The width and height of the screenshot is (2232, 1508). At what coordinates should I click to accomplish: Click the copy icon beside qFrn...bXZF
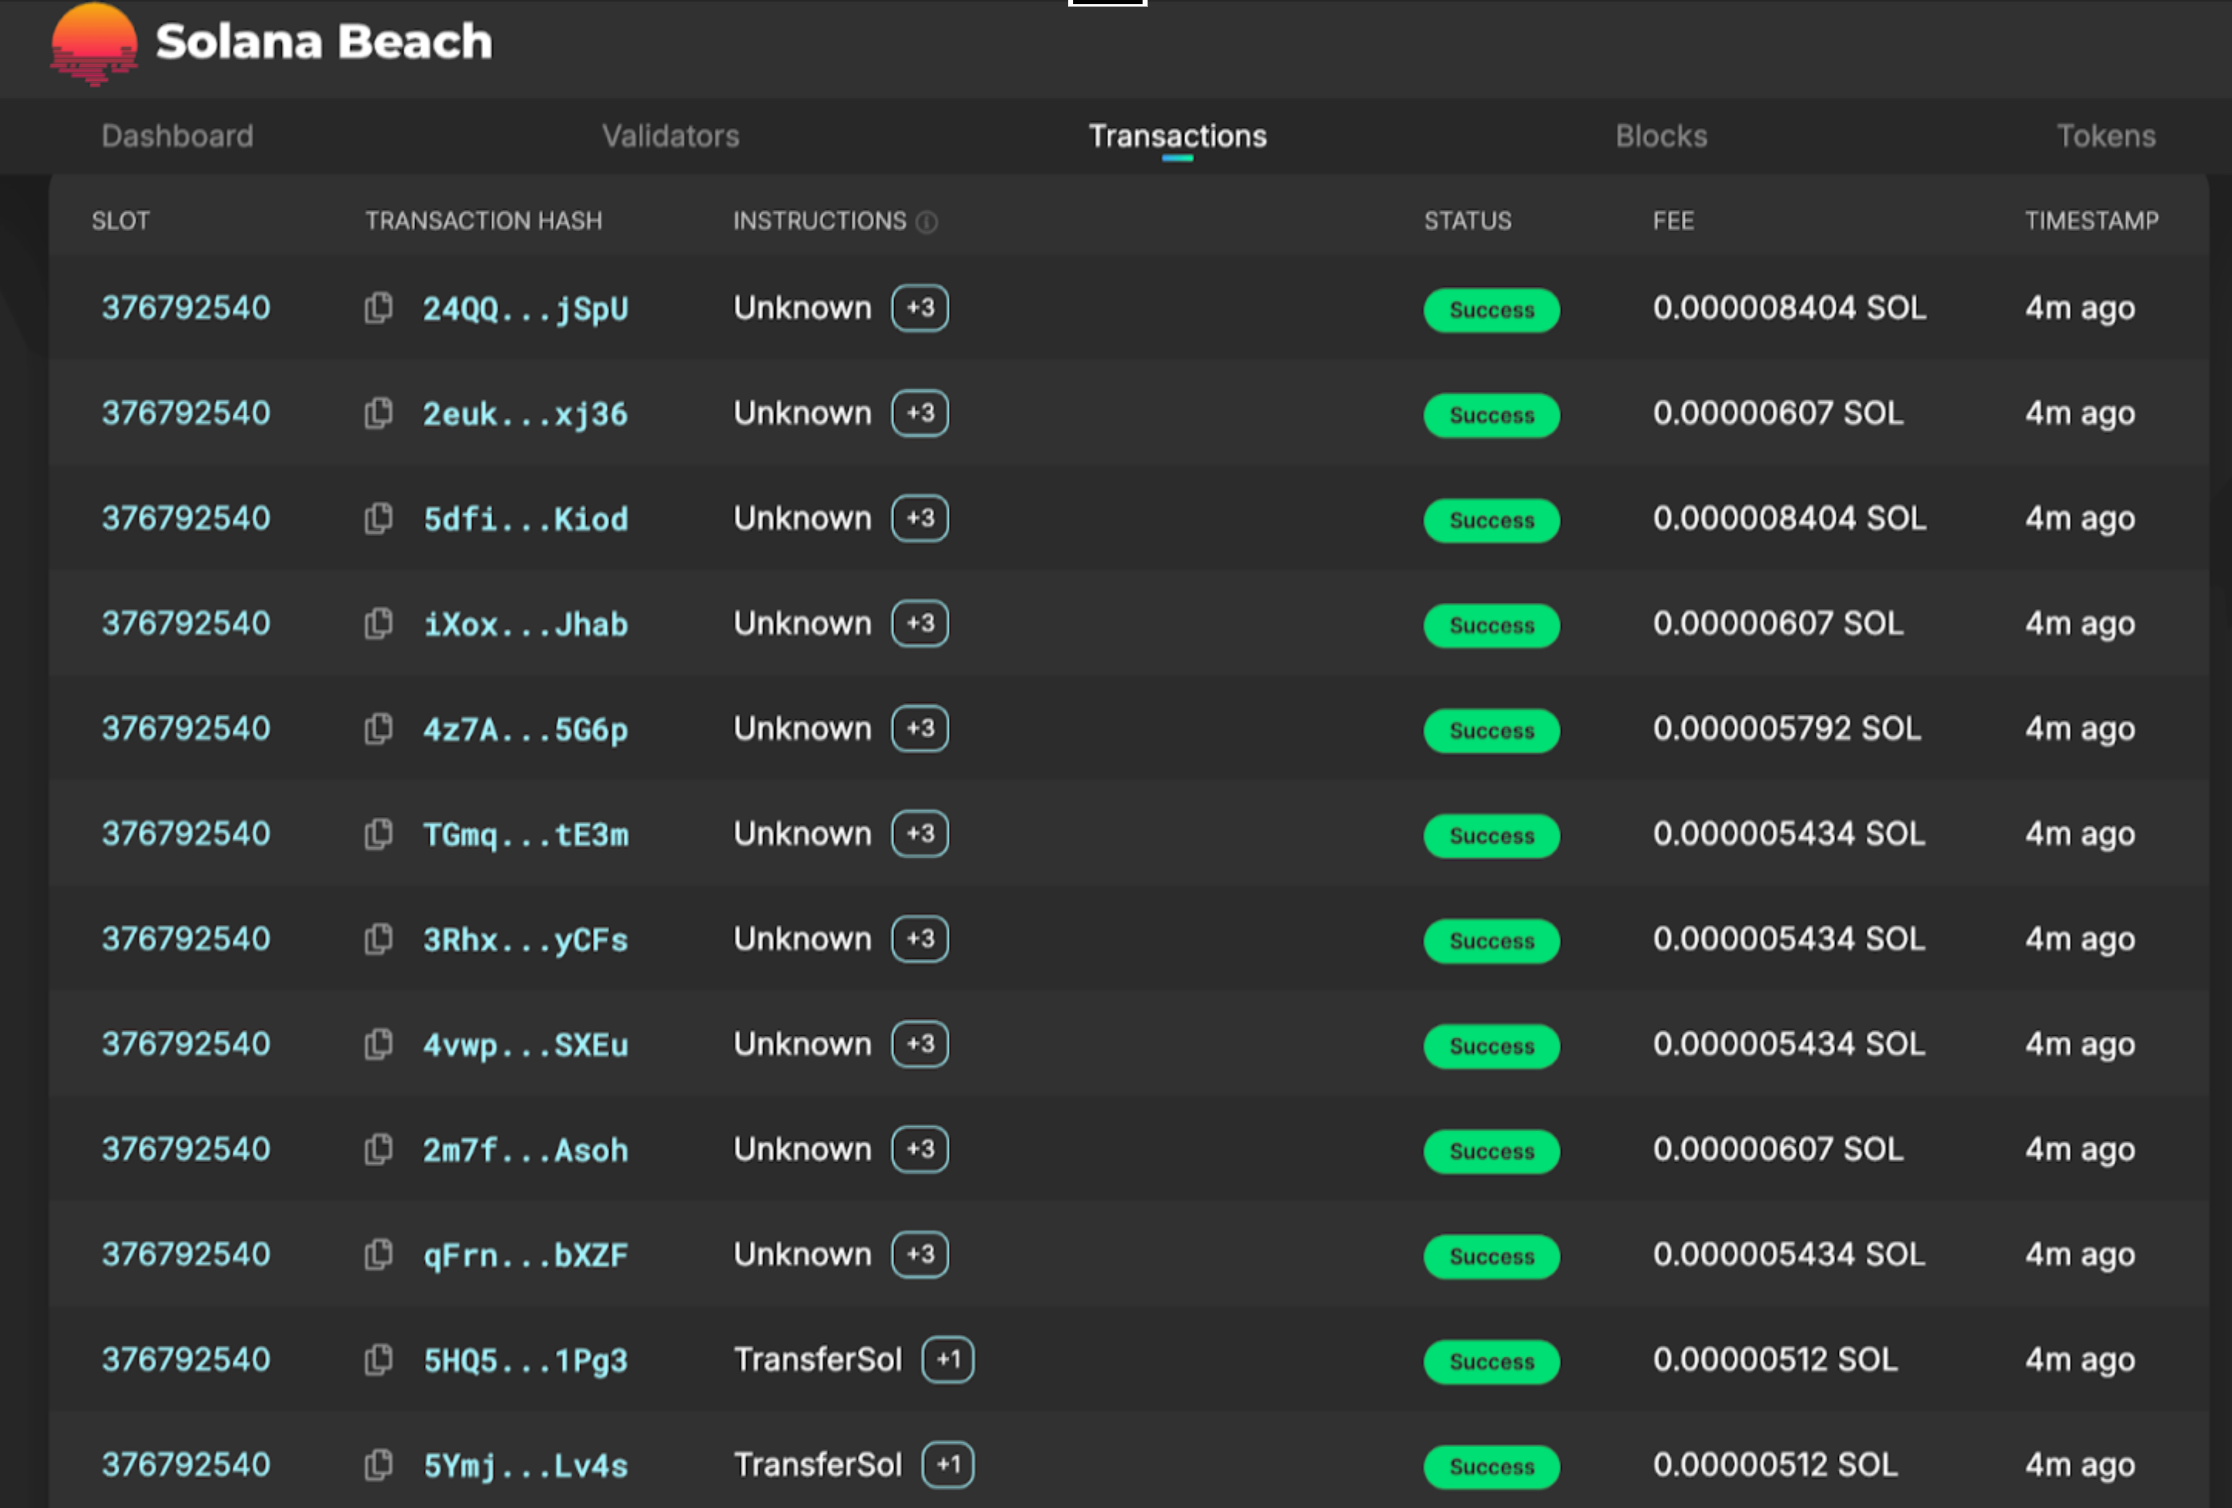click(378, 1255)
